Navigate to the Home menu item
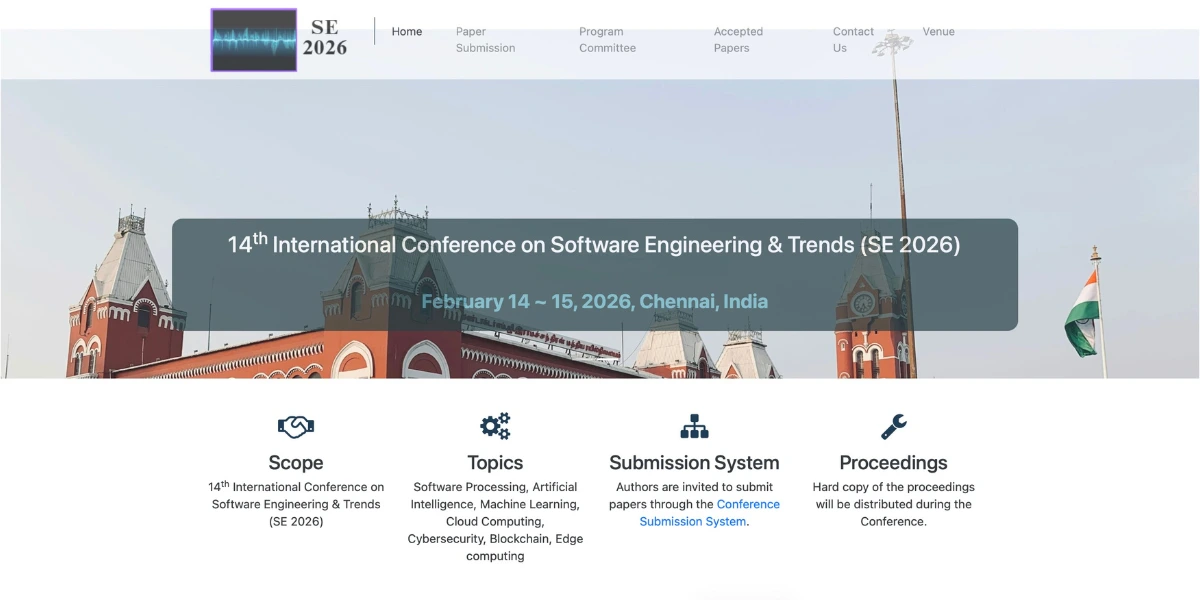The image size is (1200, 600). tap(406, 31)
